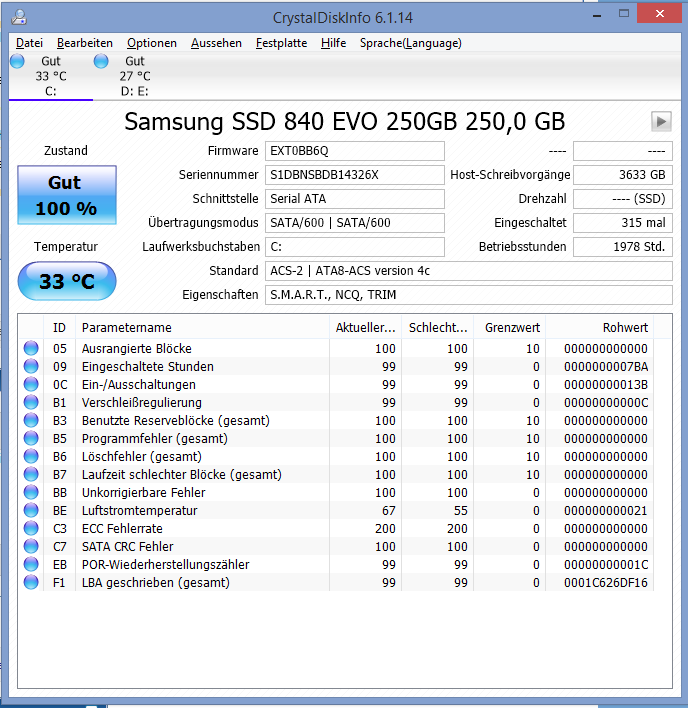Click the Drehzahl value ---- (SSD)
688x708 pixels.
pyautogui.click(x=623, y=199)
